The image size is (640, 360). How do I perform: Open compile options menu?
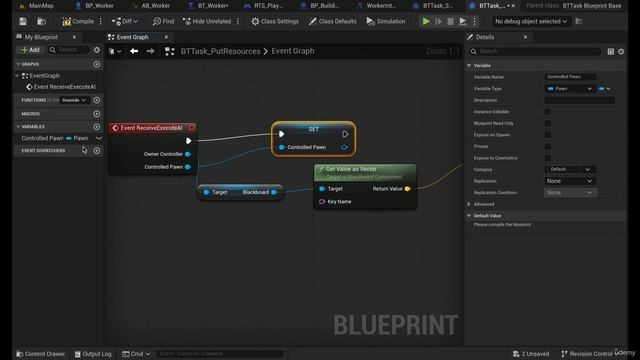[101, 21]
